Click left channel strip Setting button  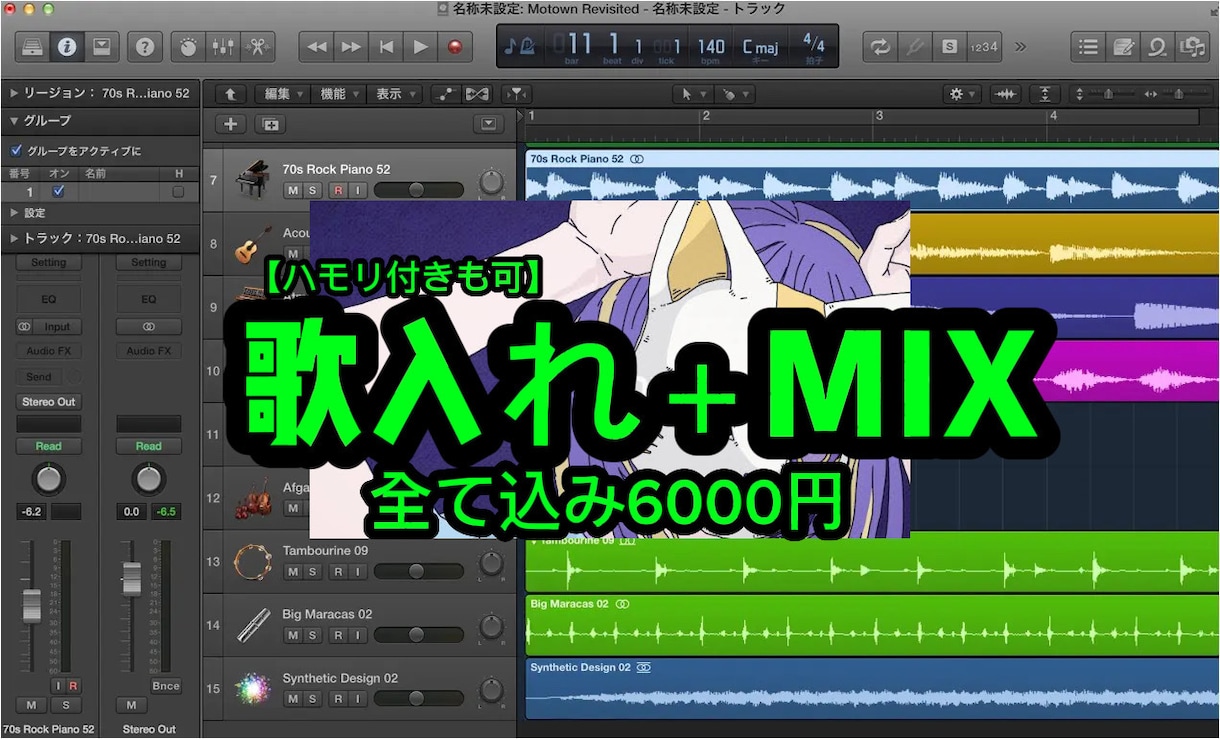pyautogui.click(x=49, y=263)
